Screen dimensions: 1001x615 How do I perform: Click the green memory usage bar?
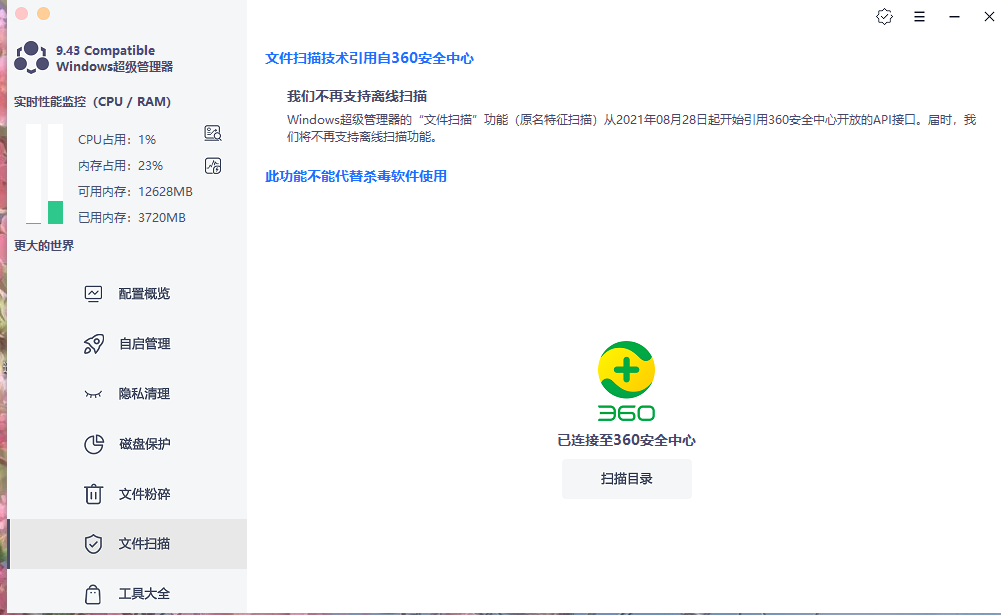[x=56, y=212]
